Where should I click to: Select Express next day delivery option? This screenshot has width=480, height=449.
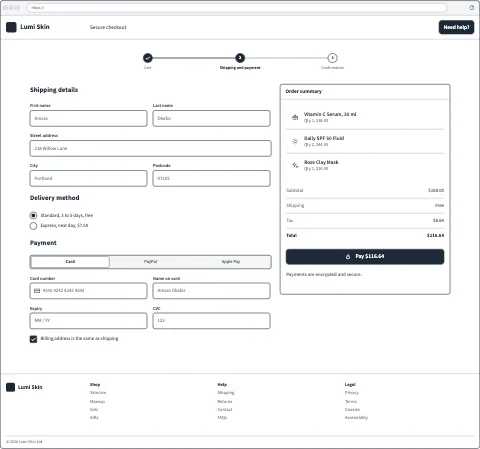pos(33,226)
